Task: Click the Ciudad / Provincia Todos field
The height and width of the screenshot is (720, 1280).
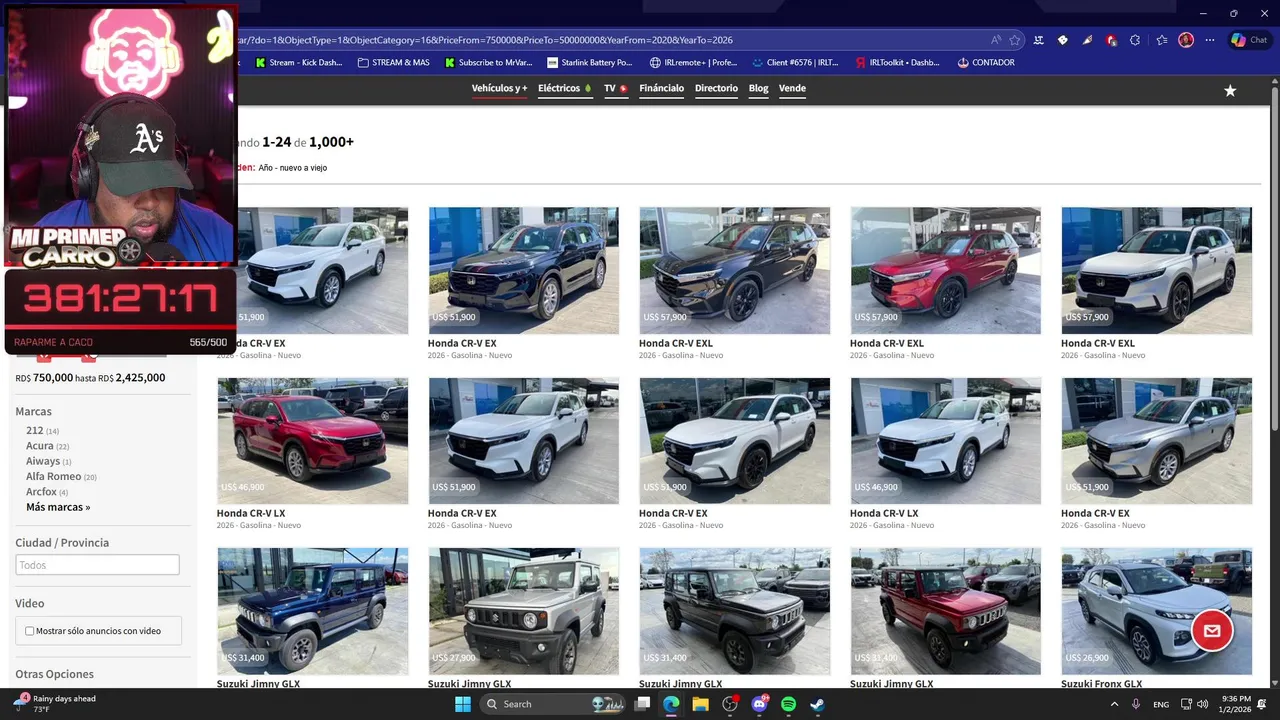Action: click(x=97, y=565)
